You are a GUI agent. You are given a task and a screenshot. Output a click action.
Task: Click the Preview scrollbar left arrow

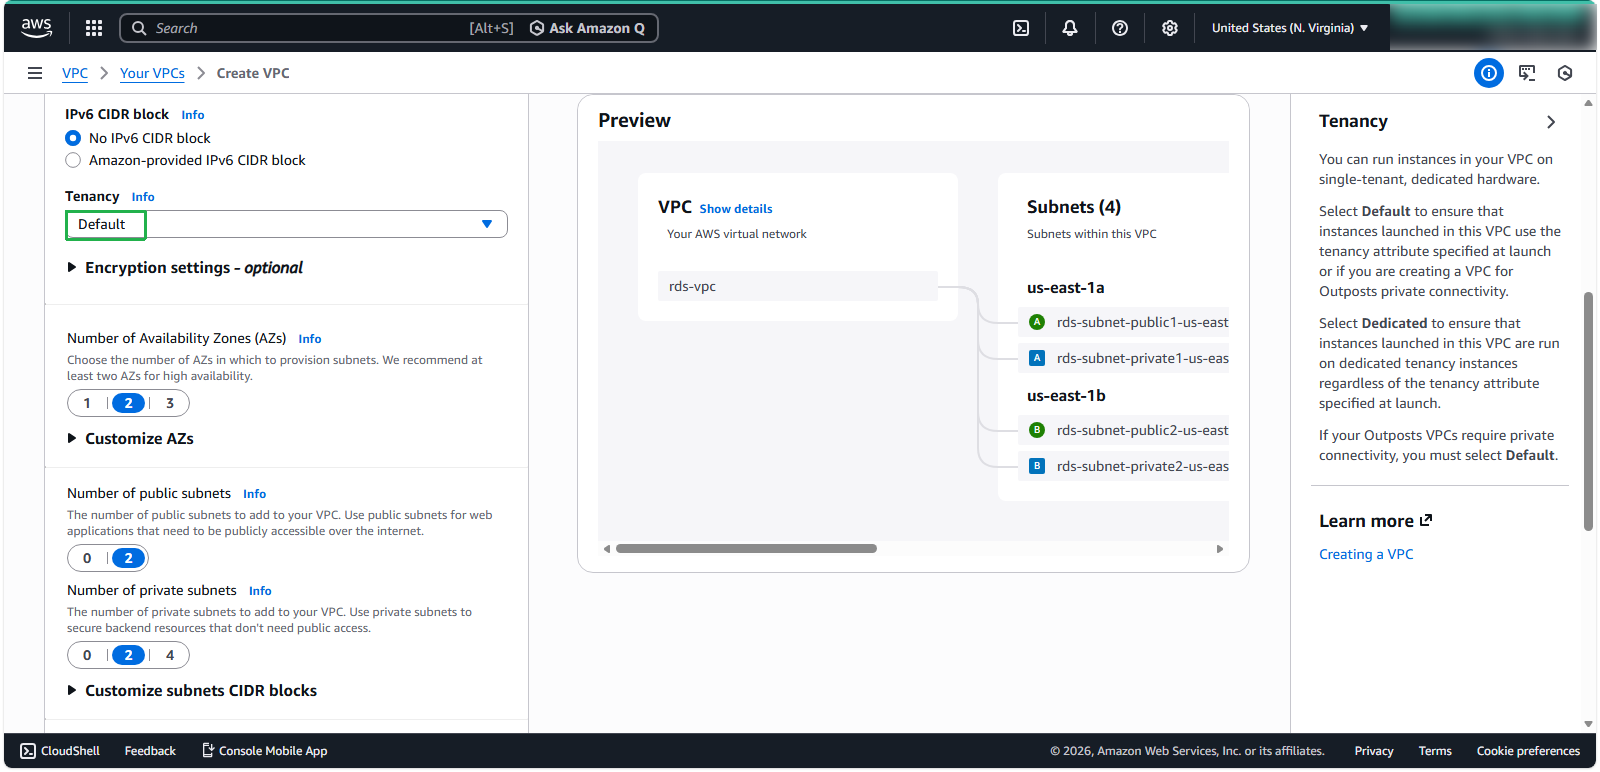point(607,549)
